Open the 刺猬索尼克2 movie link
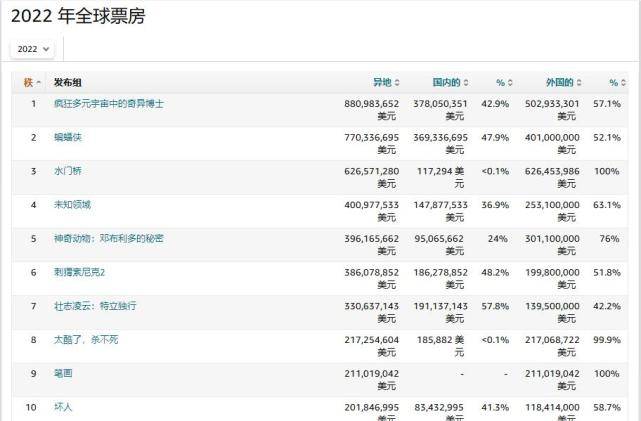Screen dimensions: 641x421 click(79, 272)
